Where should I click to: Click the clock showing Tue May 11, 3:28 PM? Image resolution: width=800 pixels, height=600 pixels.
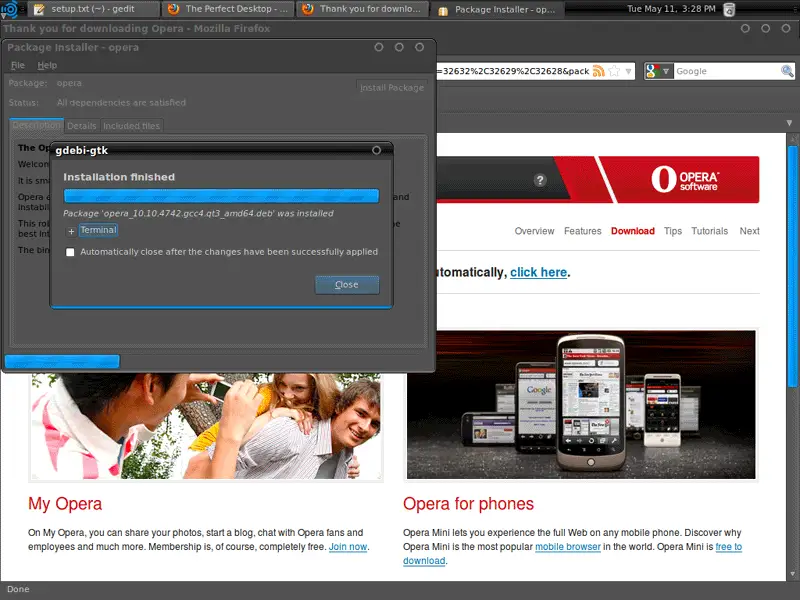point(671,9)
